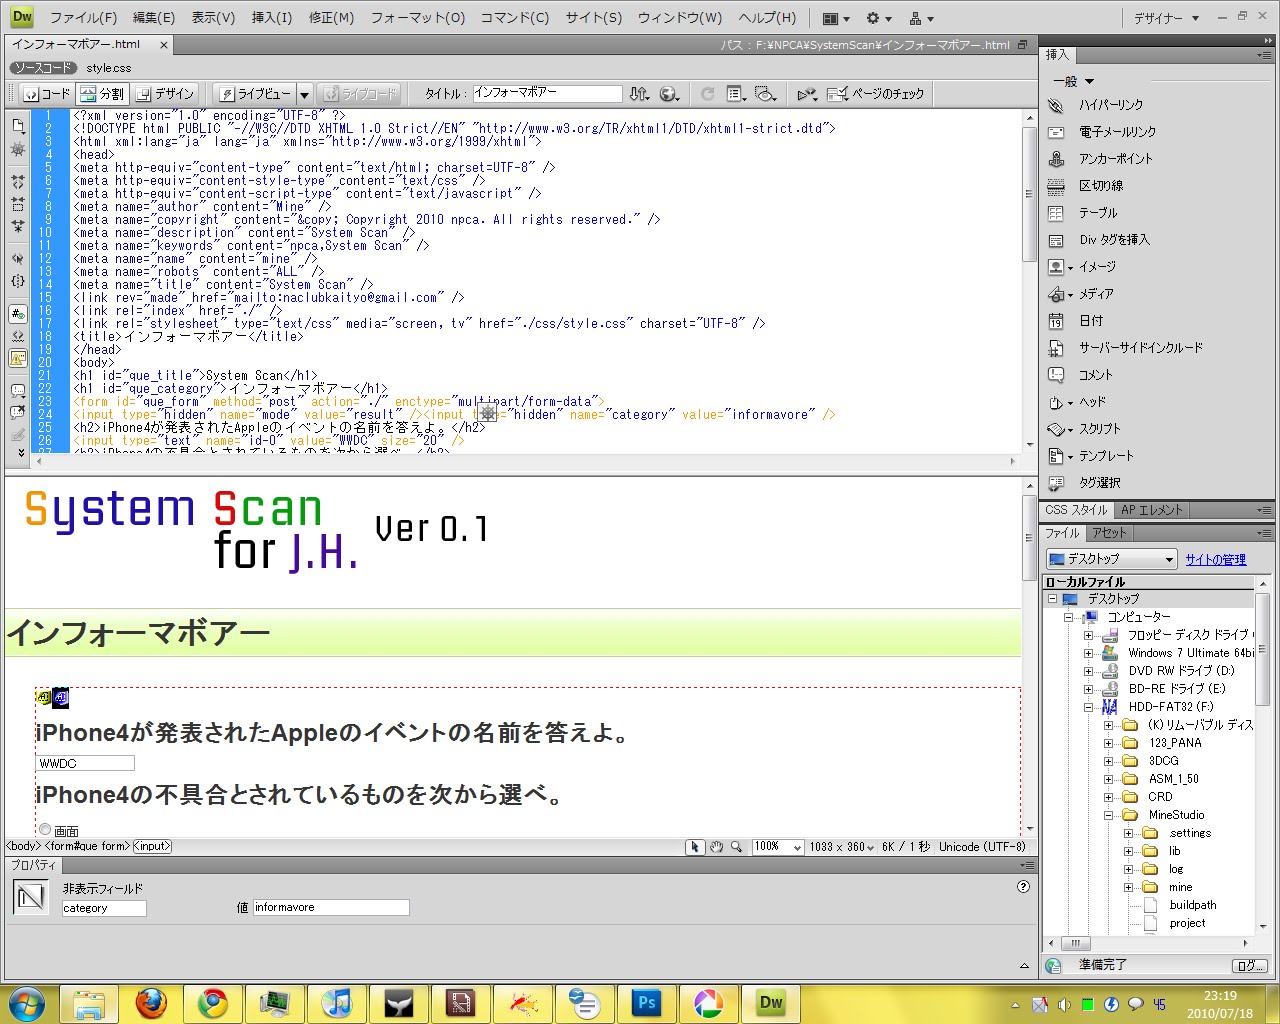This screenshot has height=1024, width=1280.
Task: Open the コマンド(C) menu
Action: coord(515,18)
